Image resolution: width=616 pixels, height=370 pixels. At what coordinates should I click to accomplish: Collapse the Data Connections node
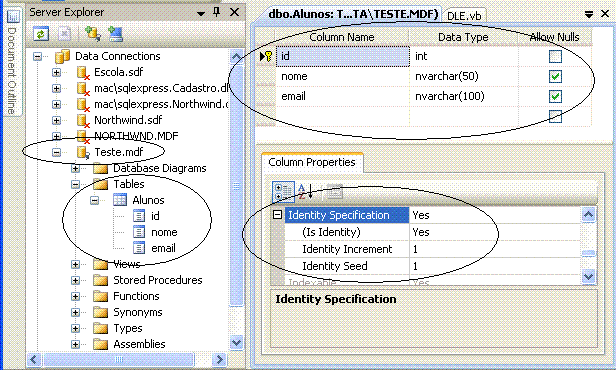[37, 57]
